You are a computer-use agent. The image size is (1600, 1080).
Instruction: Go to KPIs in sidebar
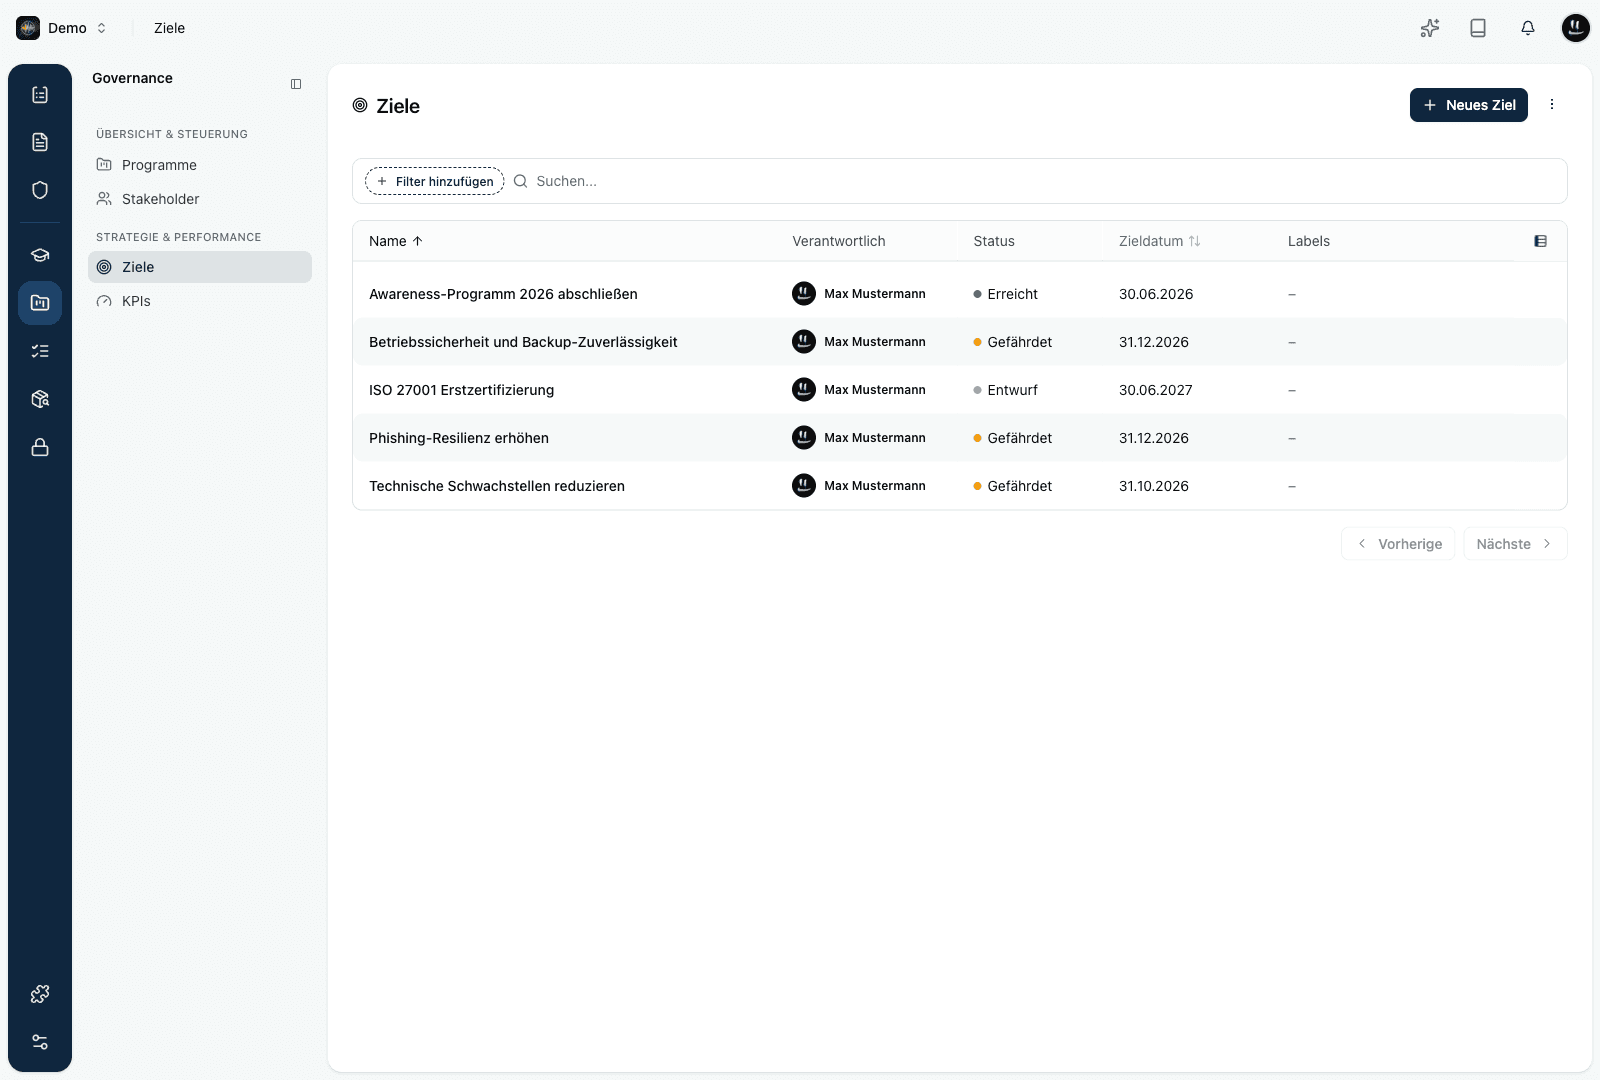tap(200, 301)
